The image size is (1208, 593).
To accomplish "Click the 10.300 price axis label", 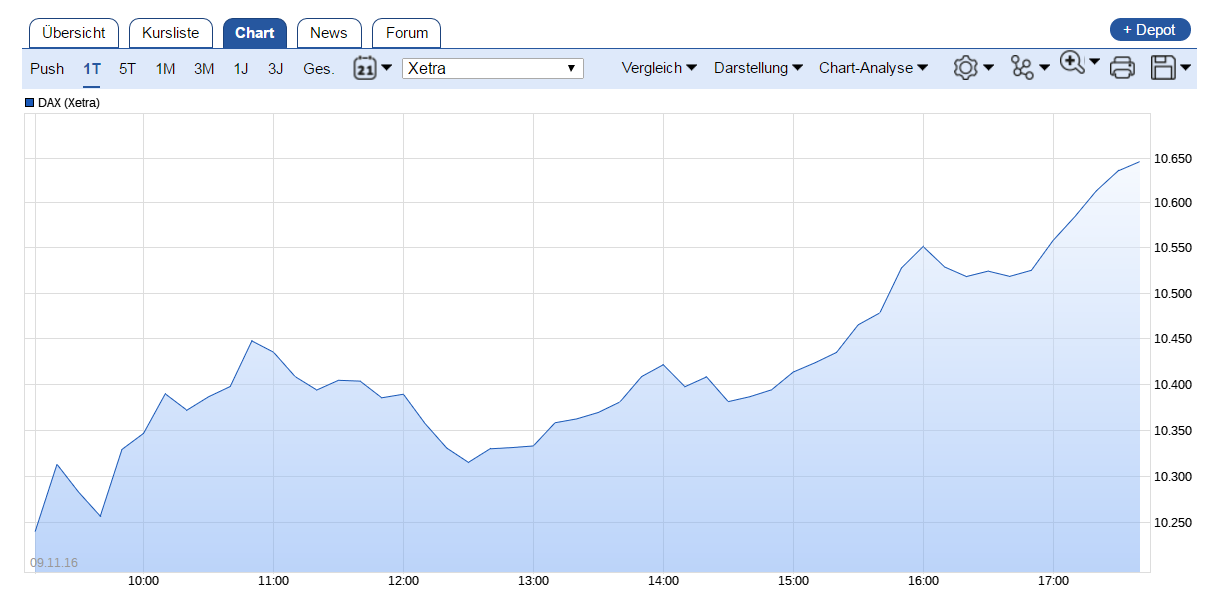I will (1173, 476).
